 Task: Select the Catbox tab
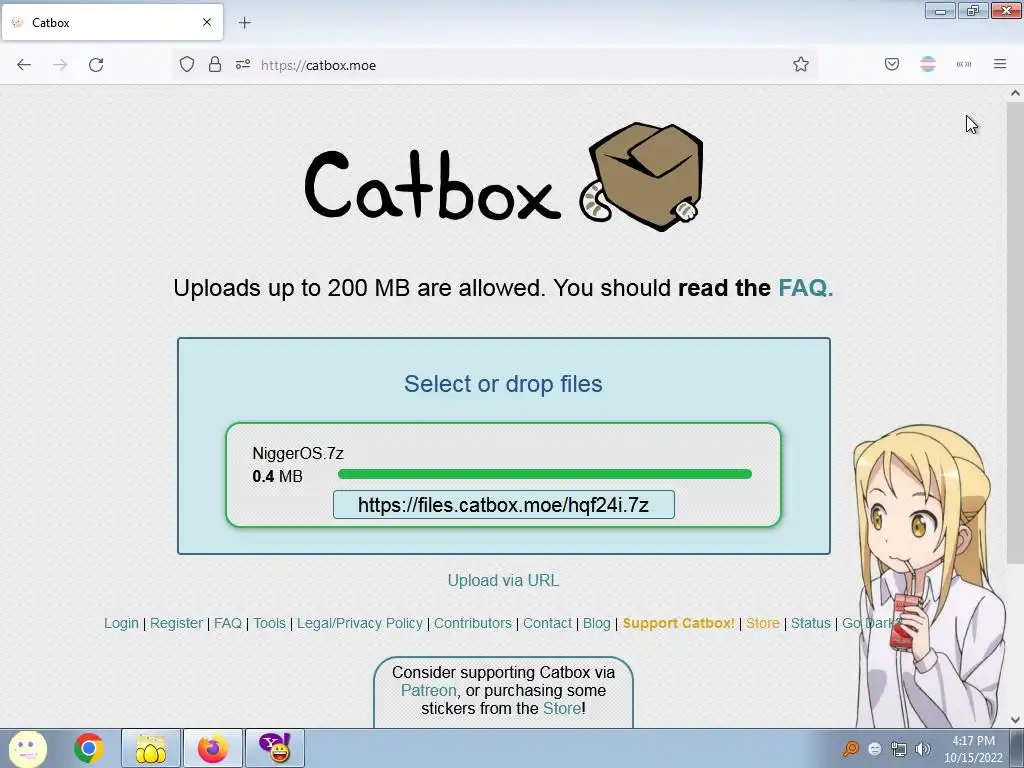click(112, 22)
